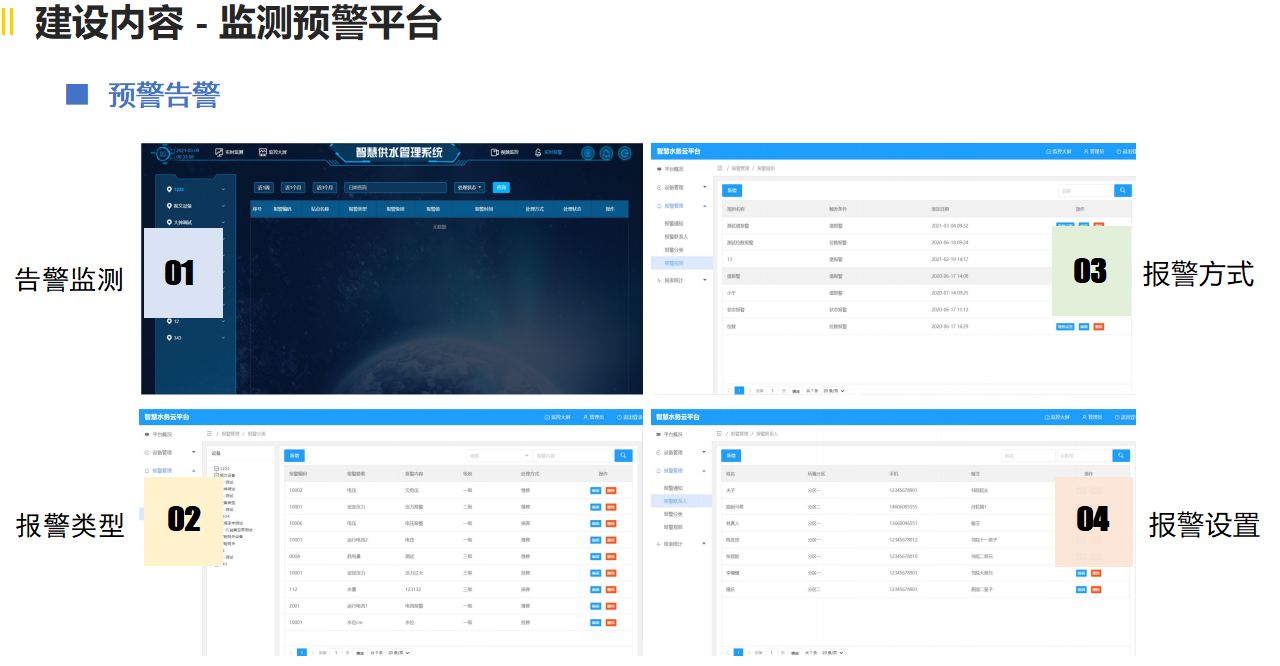Select 报警联系人 in the 报警规则 page sidebar
Viewport: 1280px width, 666px height.
click(x=676, y=236)
